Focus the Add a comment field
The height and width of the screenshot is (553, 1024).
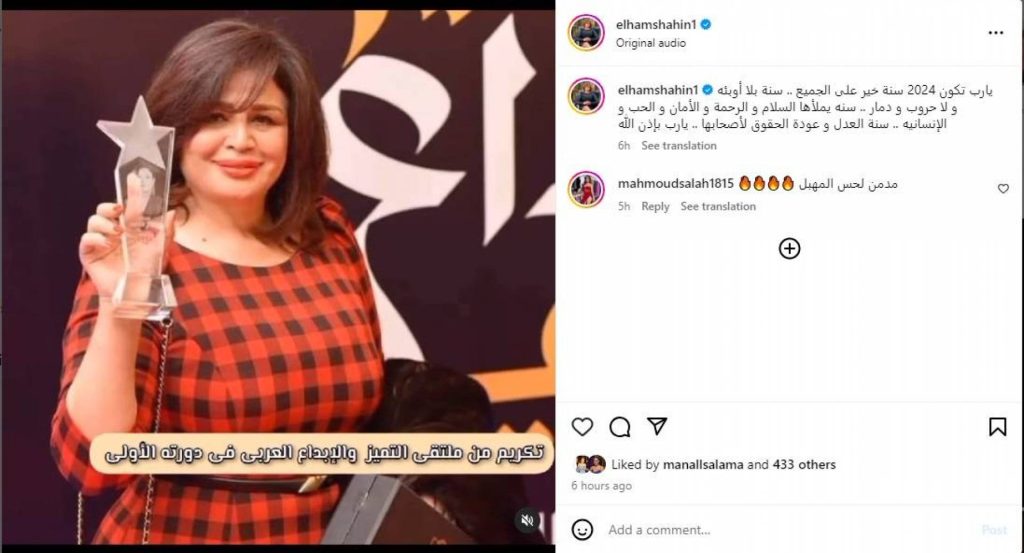(790, 530)
